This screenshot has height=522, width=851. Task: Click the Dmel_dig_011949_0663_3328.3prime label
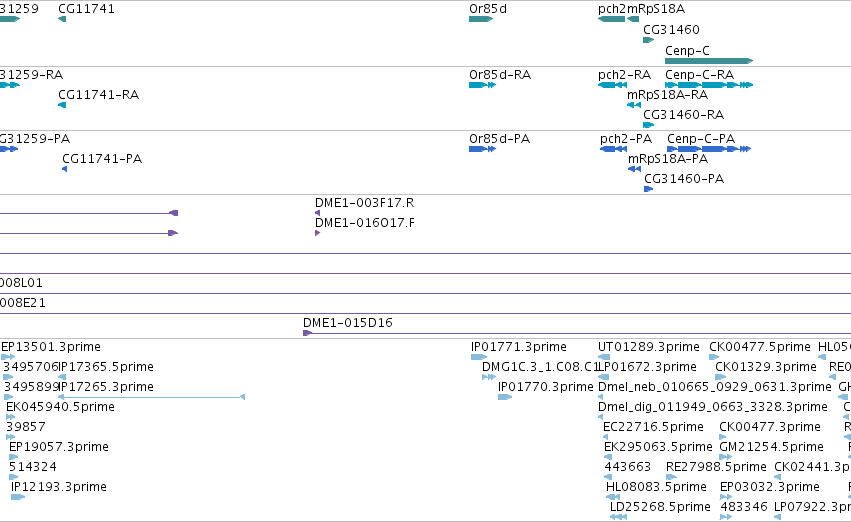713,406
